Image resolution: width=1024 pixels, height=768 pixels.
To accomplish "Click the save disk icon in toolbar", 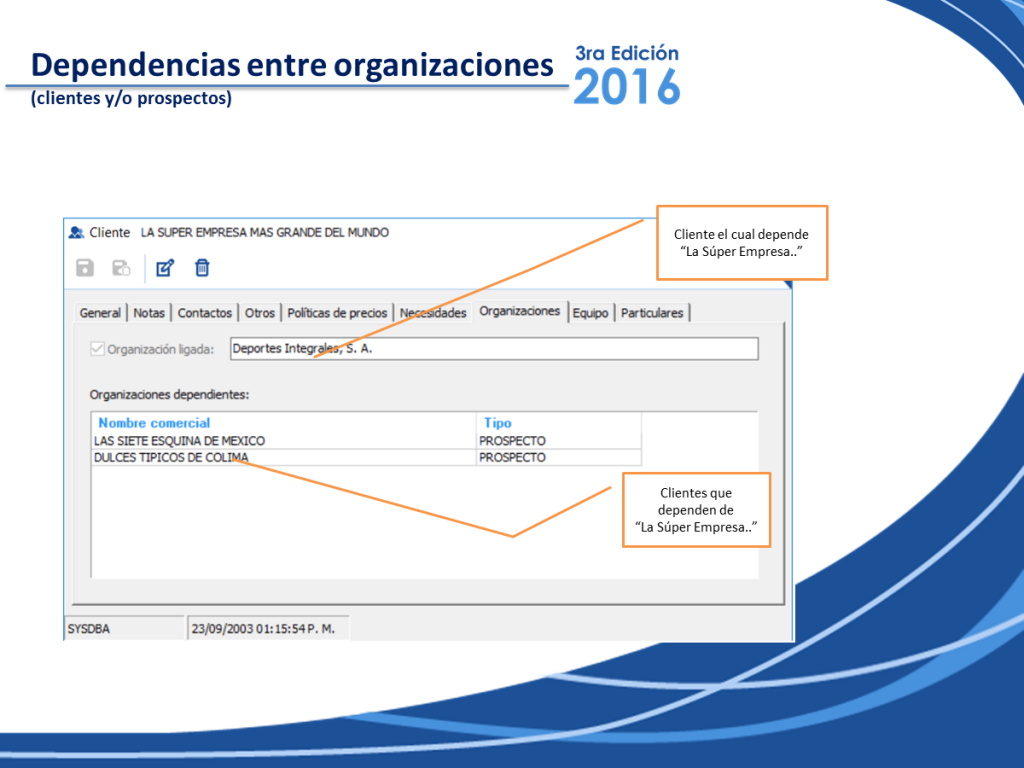I will coord(85,268).
